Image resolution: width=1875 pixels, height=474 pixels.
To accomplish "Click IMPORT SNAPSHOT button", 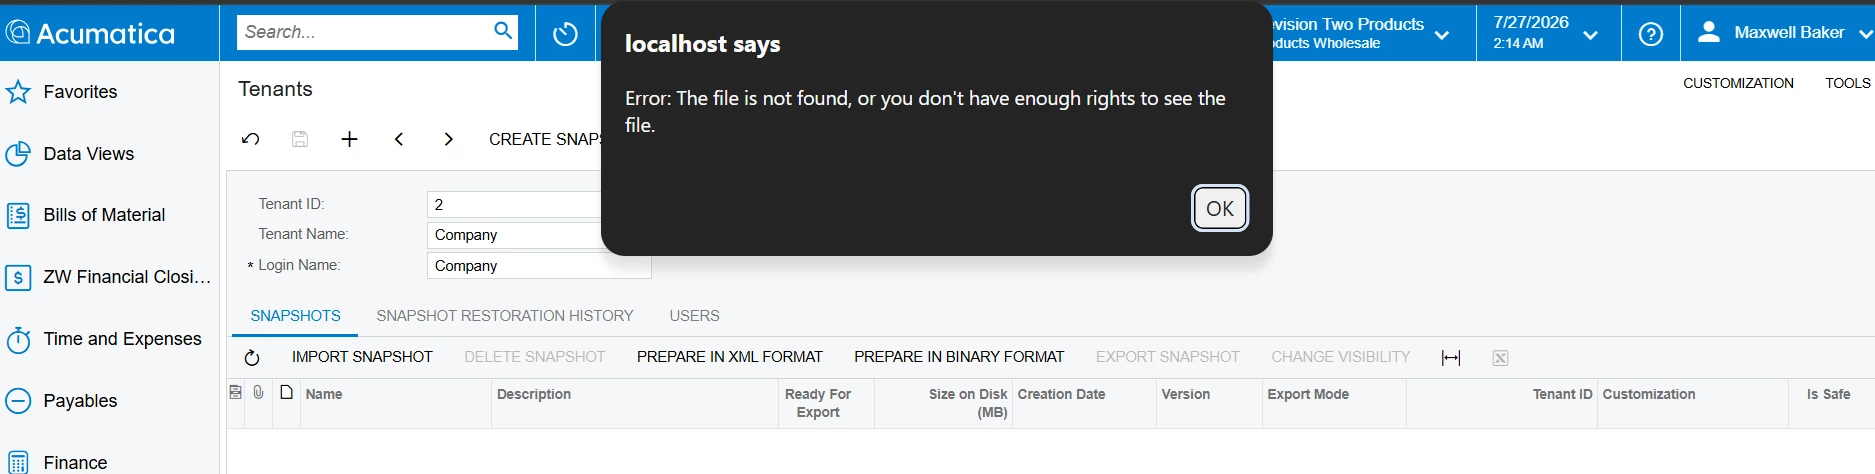I will 362,357.
